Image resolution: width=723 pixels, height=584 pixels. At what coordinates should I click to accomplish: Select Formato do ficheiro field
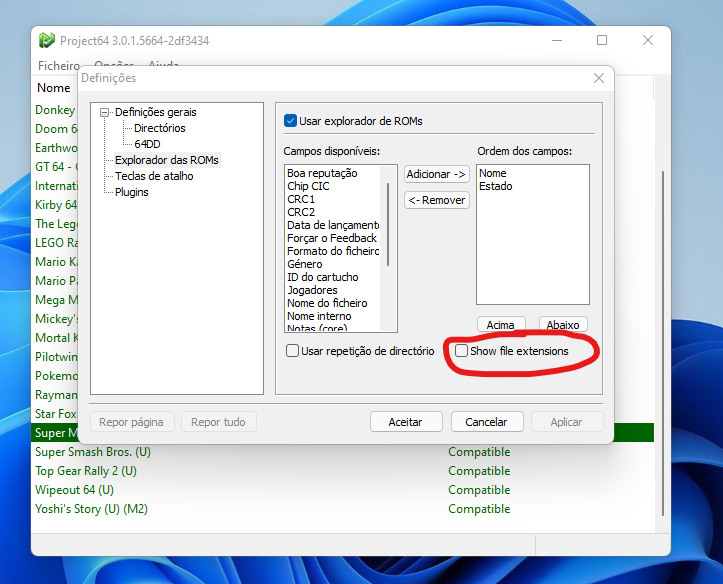coord(333,251)
